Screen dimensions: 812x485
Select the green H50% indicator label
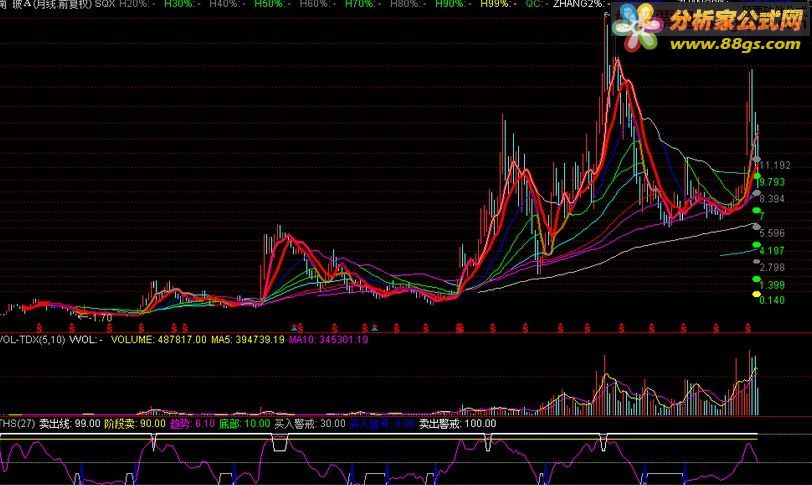(x=272, y=4)
